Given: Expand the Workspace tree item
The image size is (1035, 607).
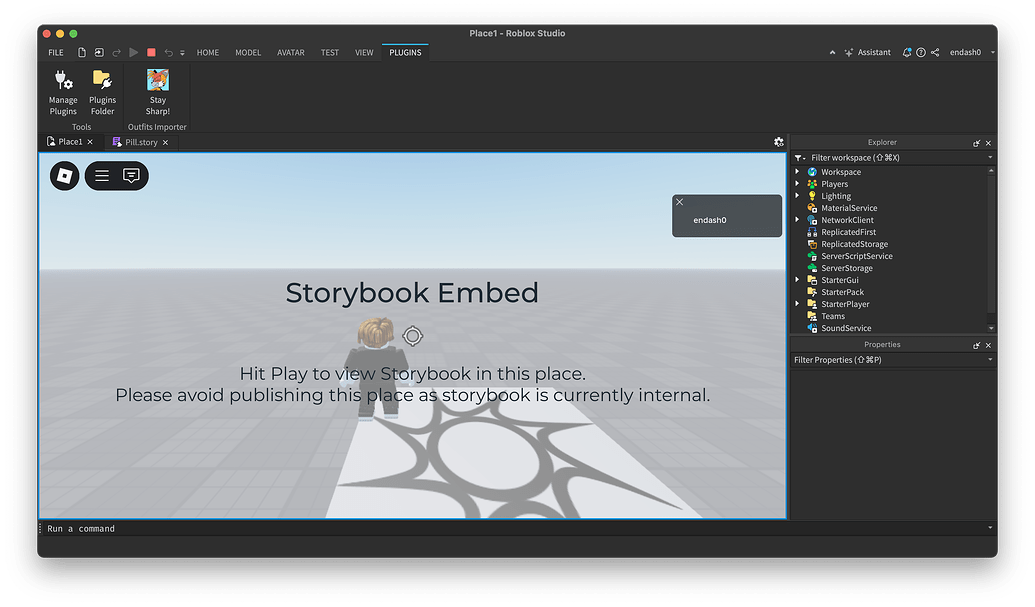Looking at the screenshot, I should [x=796, y=171].
